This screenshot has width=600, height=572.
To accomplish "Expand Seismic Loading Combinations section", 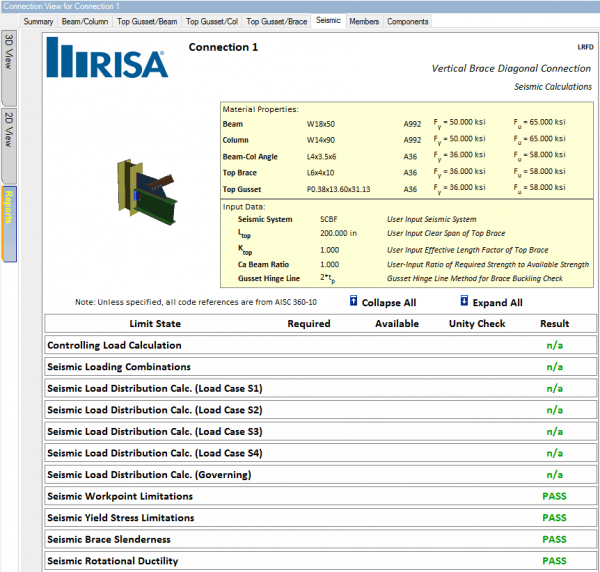I will pos(119,367).
